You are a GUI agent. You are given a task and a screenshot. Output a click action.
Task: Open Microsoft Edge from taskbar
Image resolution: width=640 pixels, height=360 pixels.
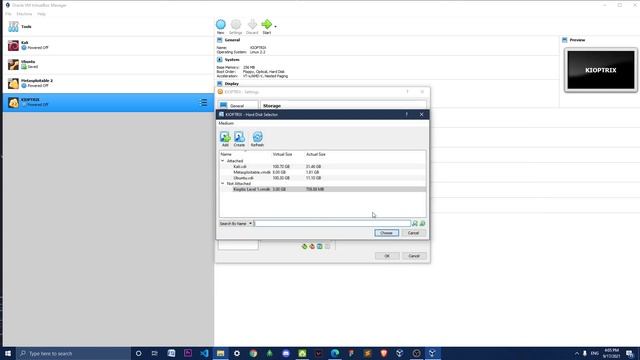[x=335, y=353]
